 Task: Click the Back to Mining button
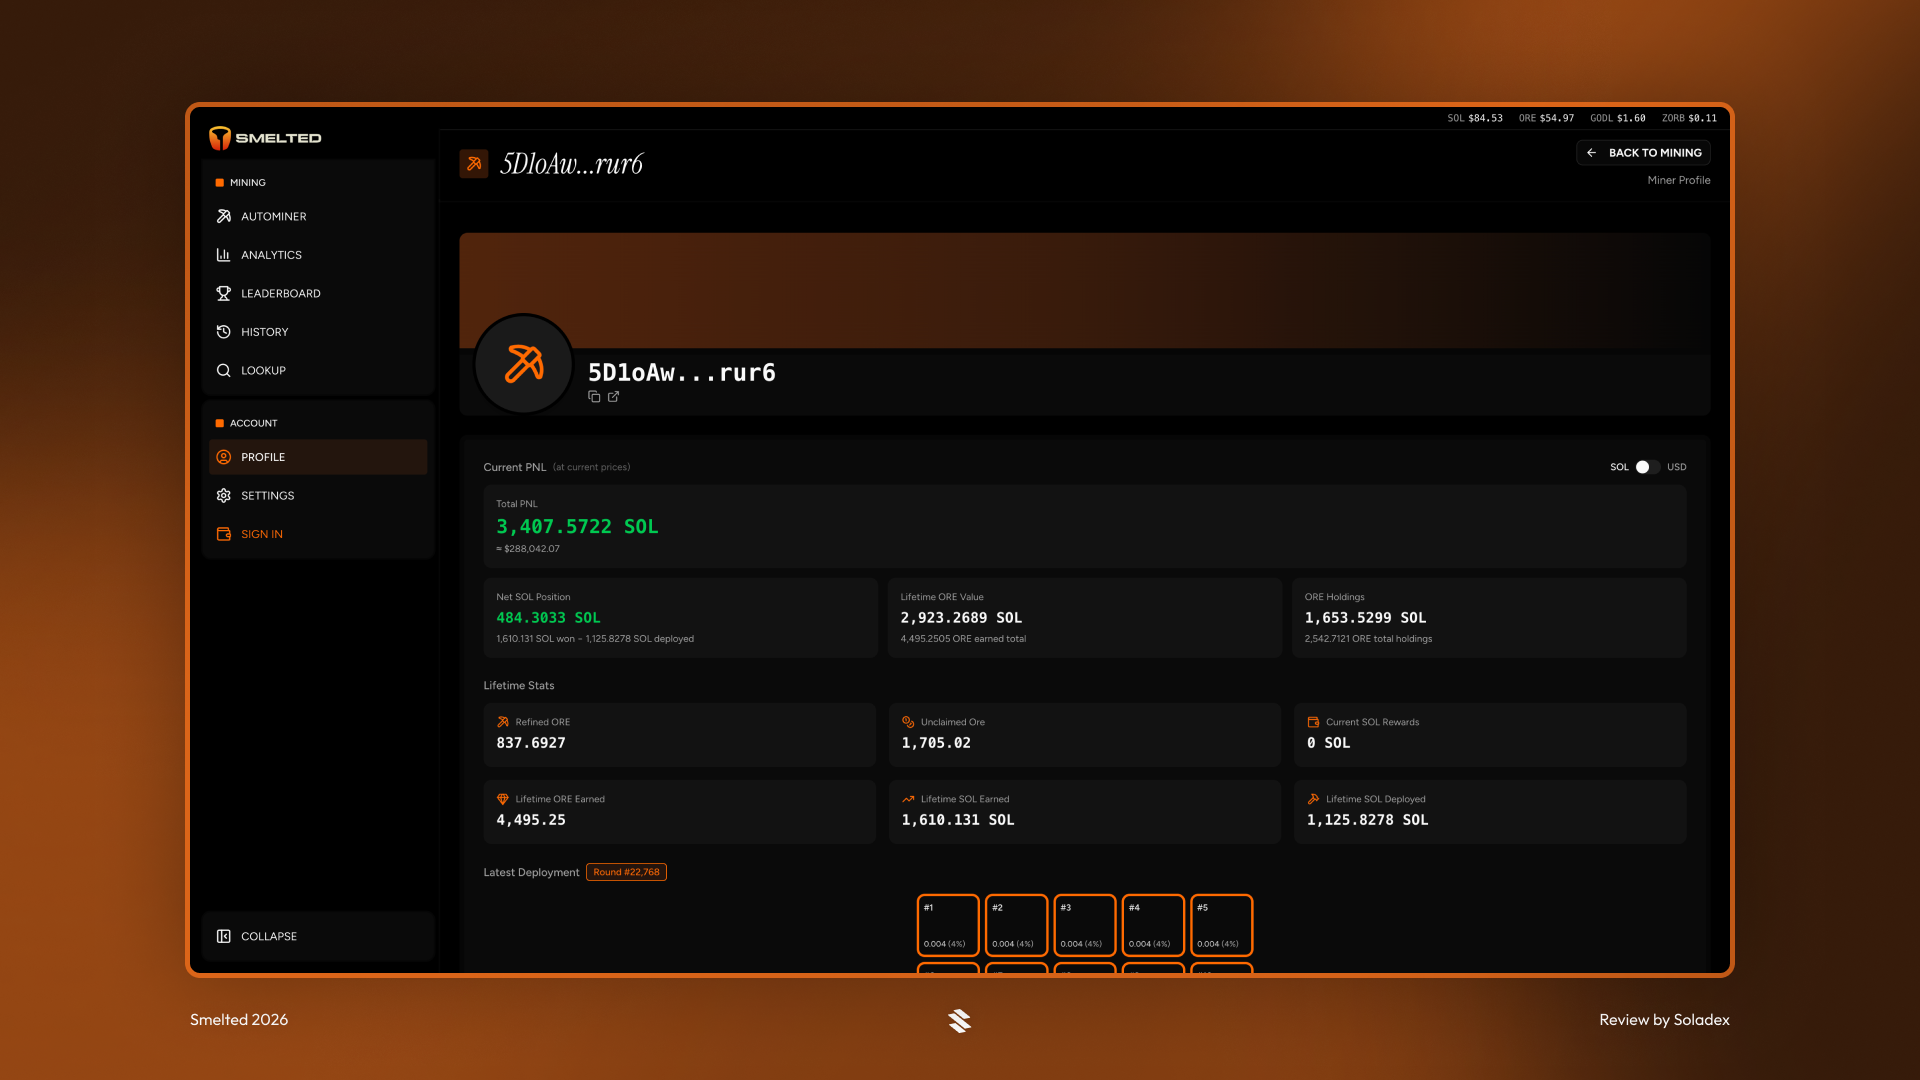pyautogui.click(x=1643, y=152)
